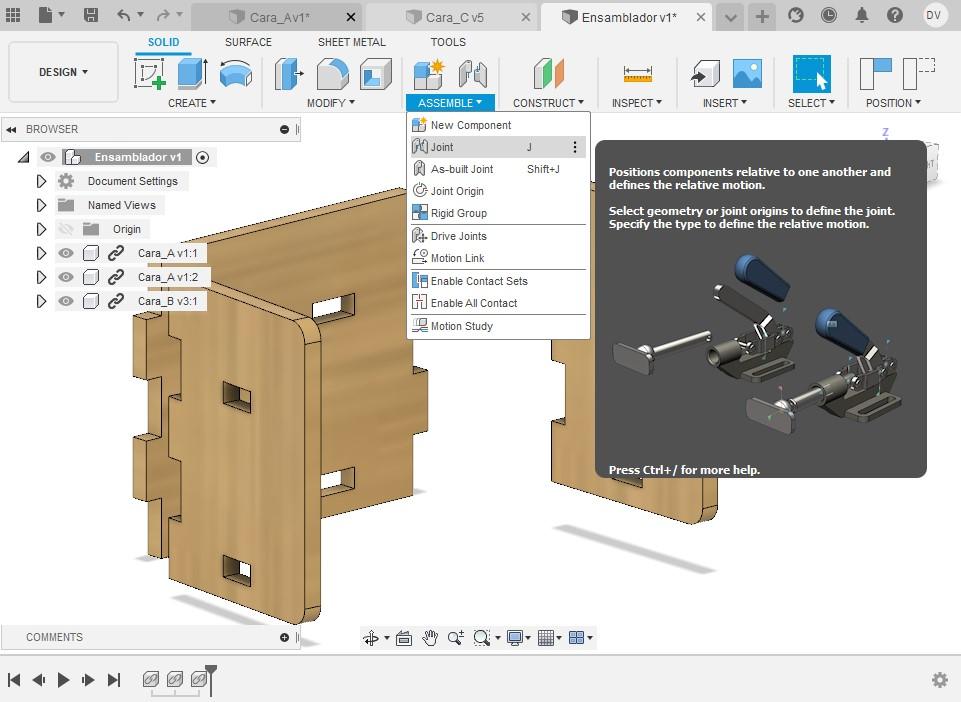Toggle visibility of Ensamblador v1 root

47,158
